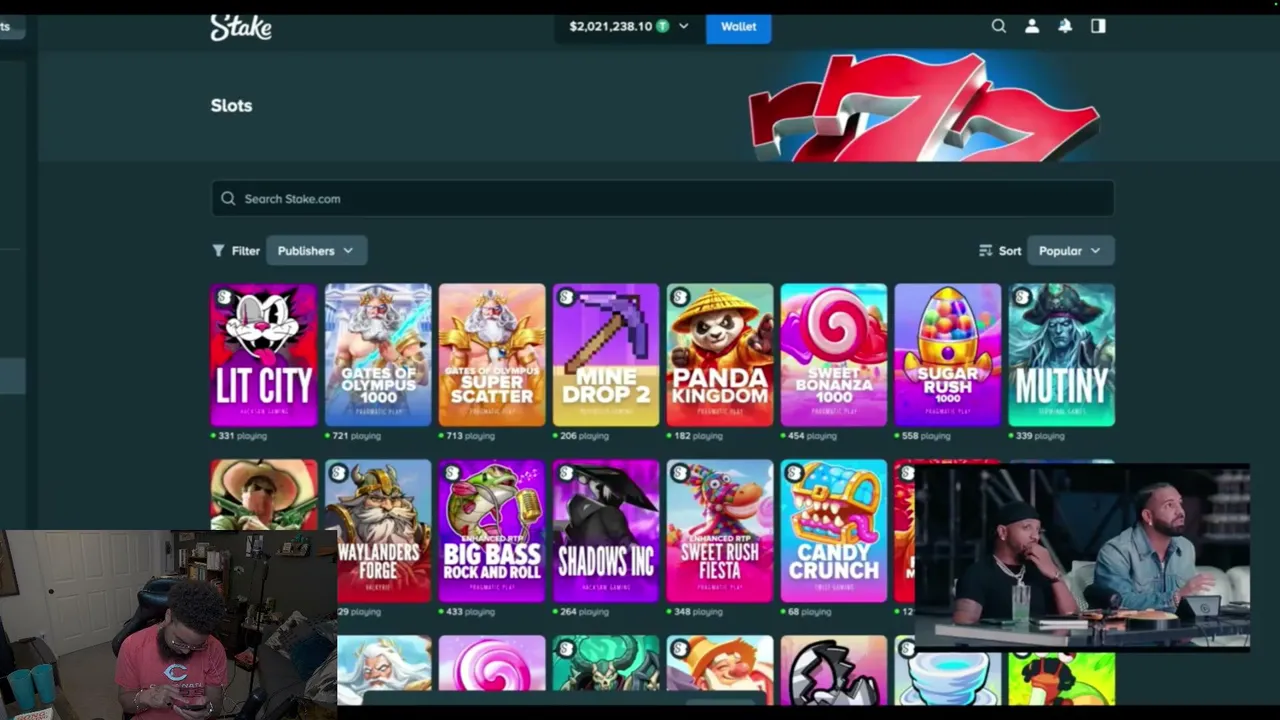Image resolution: width=1280 pixels, height=720 pixels.
Task: Open Sweet Bonanza 1000 slot
Action: [834, 355]
